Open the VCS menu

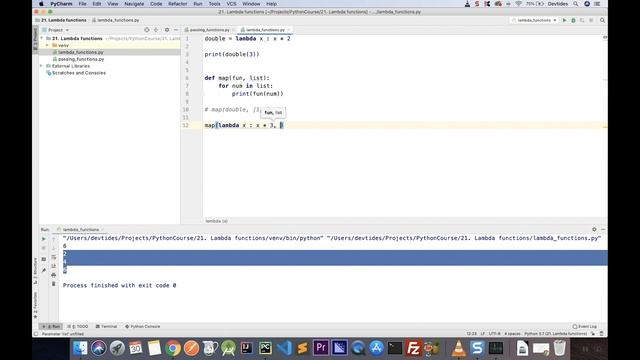[x=231, y=4]
